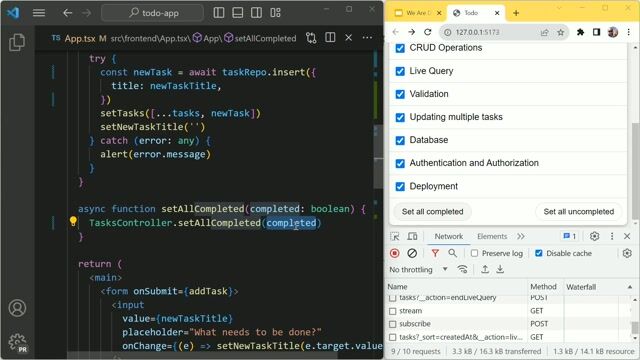The width and height of the screenshot is (640, 360).
Task: Uncheck Updating multiple tasks checkbox
Action: coord(400,118)
